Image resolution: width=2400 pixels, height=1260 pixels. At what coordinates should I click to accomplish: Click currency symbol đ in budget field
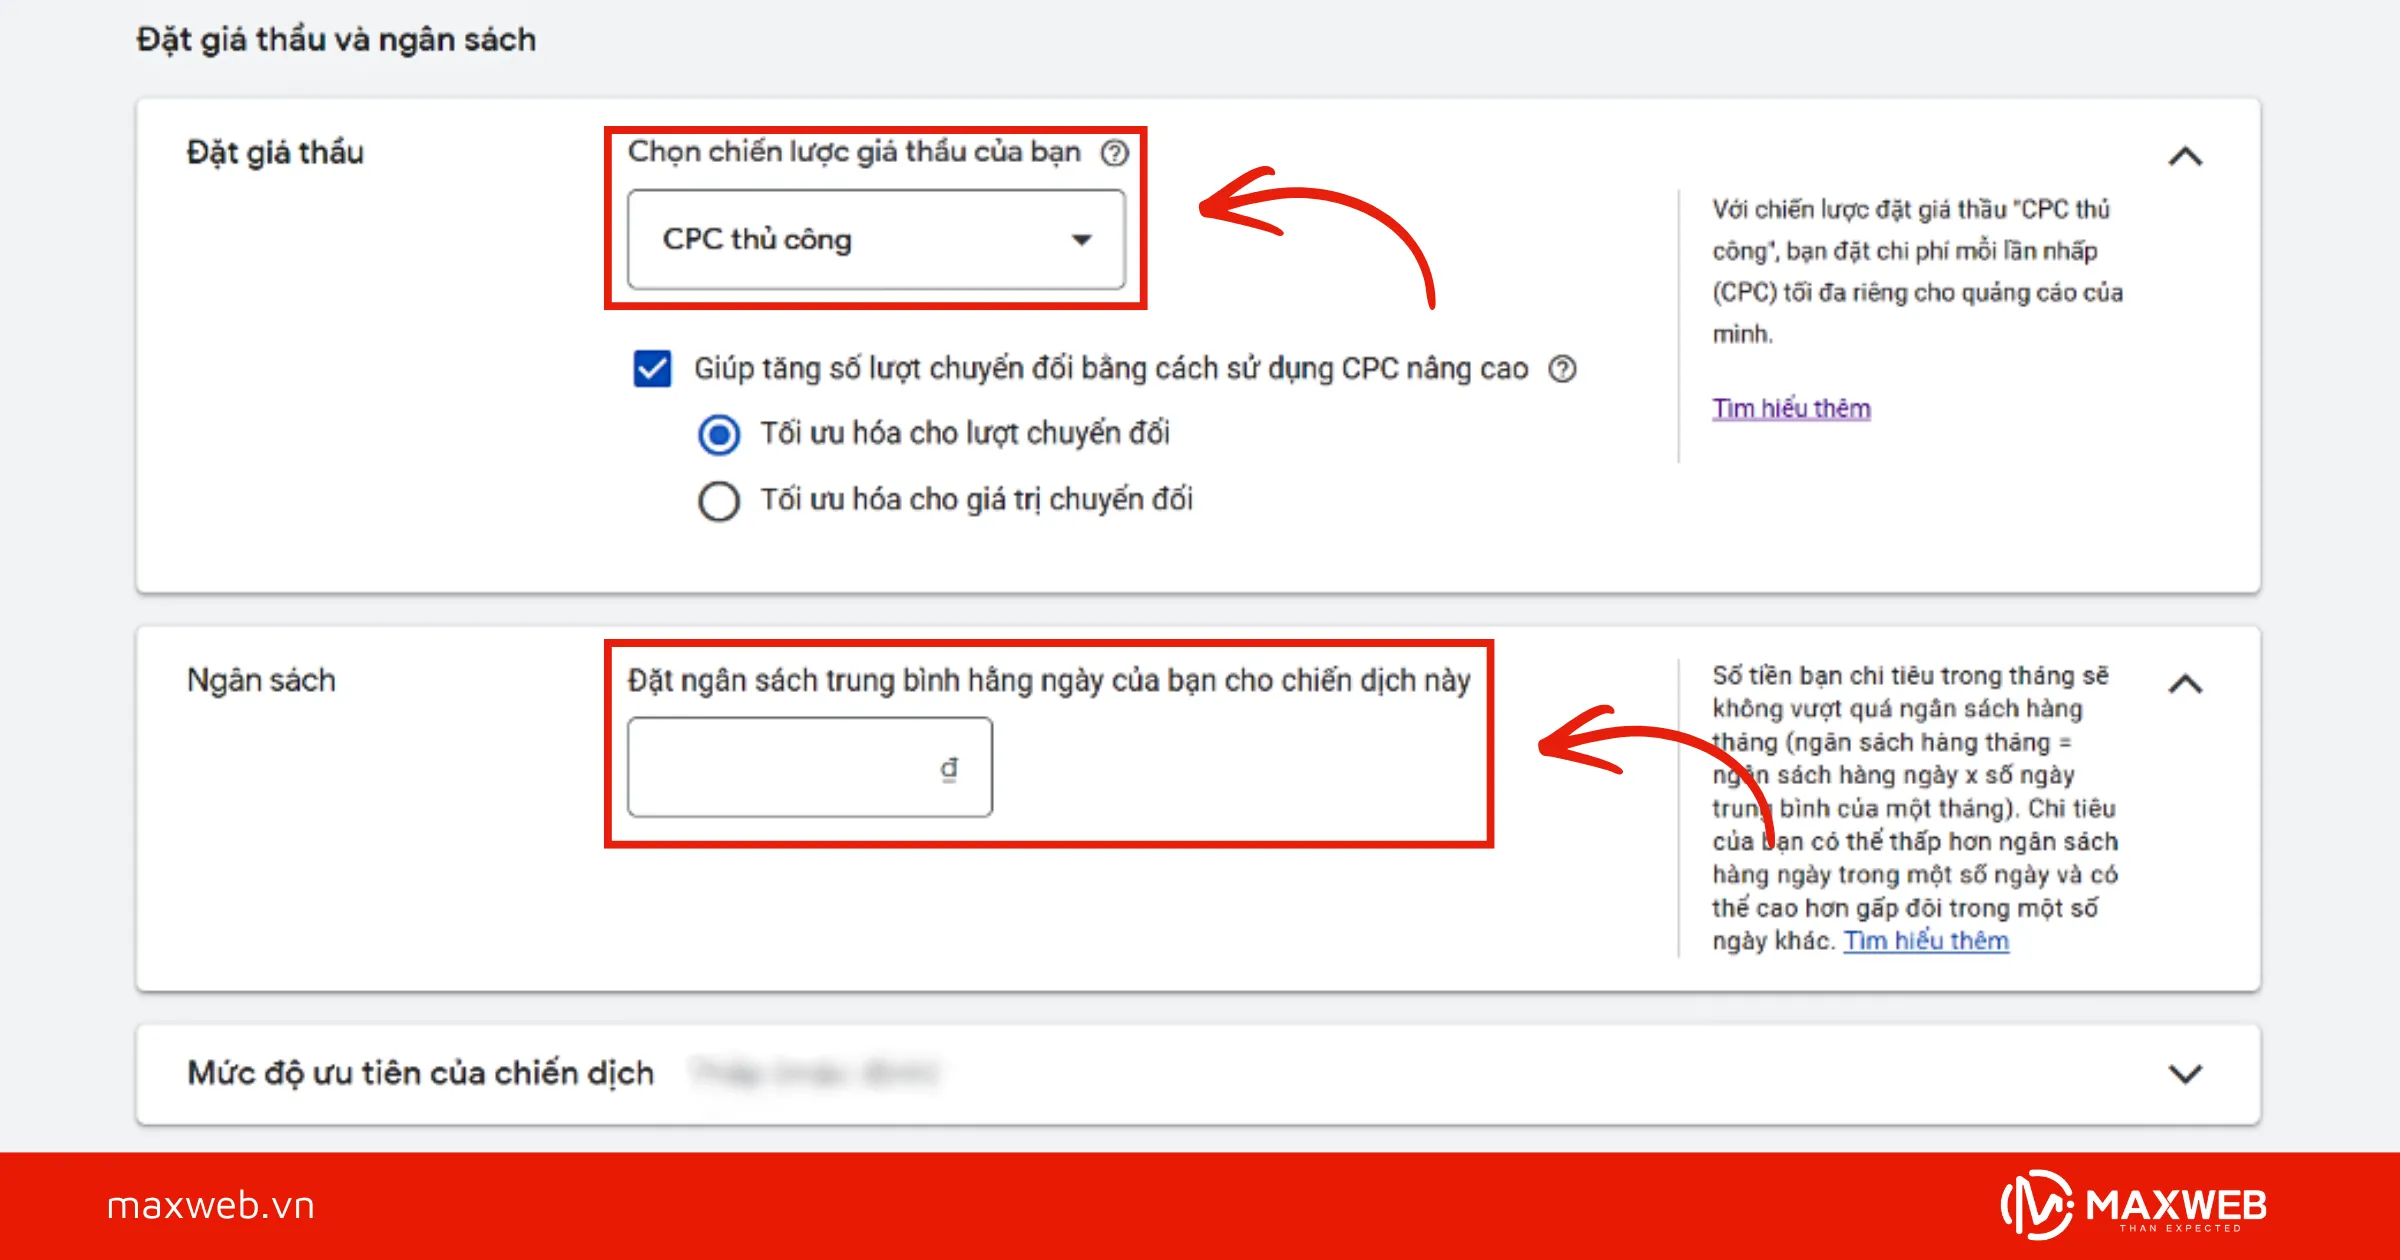[x=948, y=768]
